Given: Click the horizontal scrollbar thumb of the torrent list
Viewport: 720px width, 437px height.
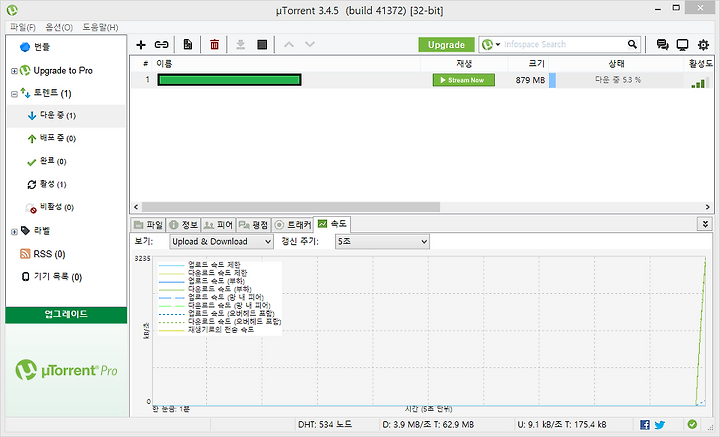Looking at the screenshot, I should click(x=291, y=207).
